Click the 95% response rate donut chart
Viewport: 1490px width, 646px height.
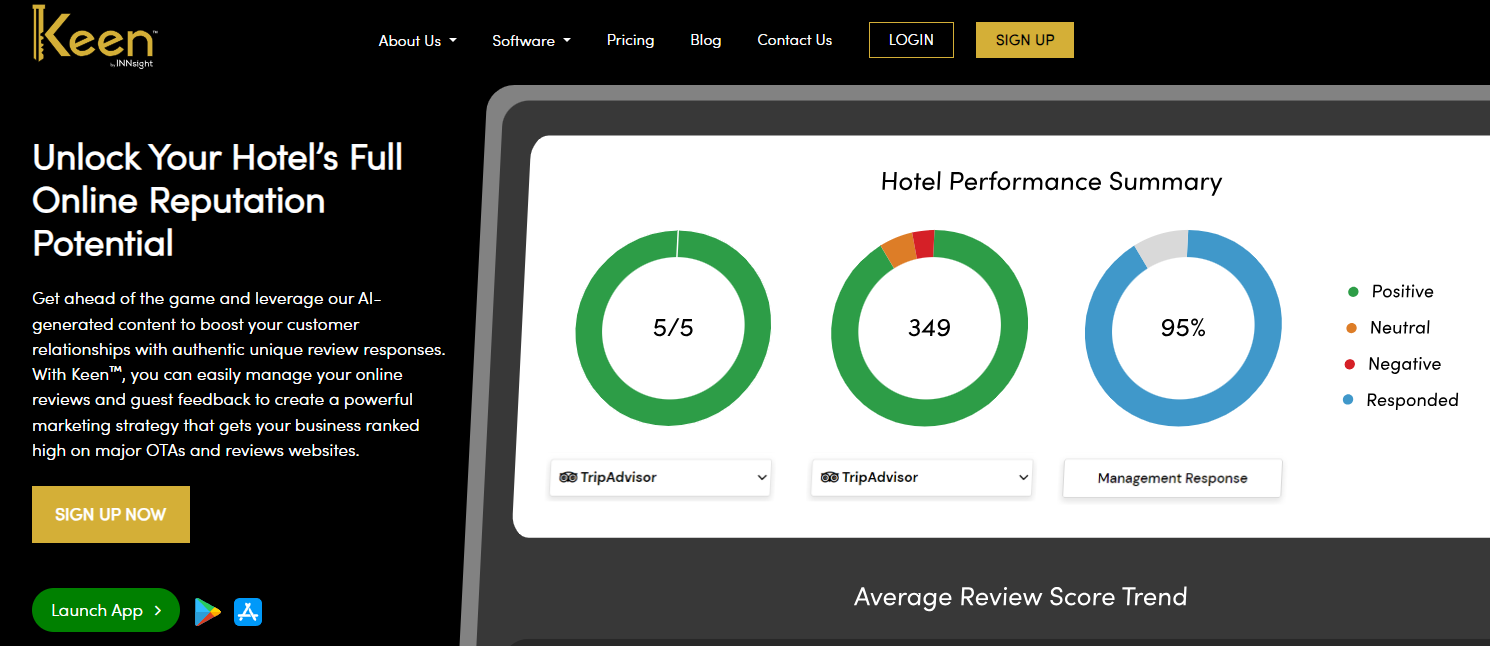1183,328
